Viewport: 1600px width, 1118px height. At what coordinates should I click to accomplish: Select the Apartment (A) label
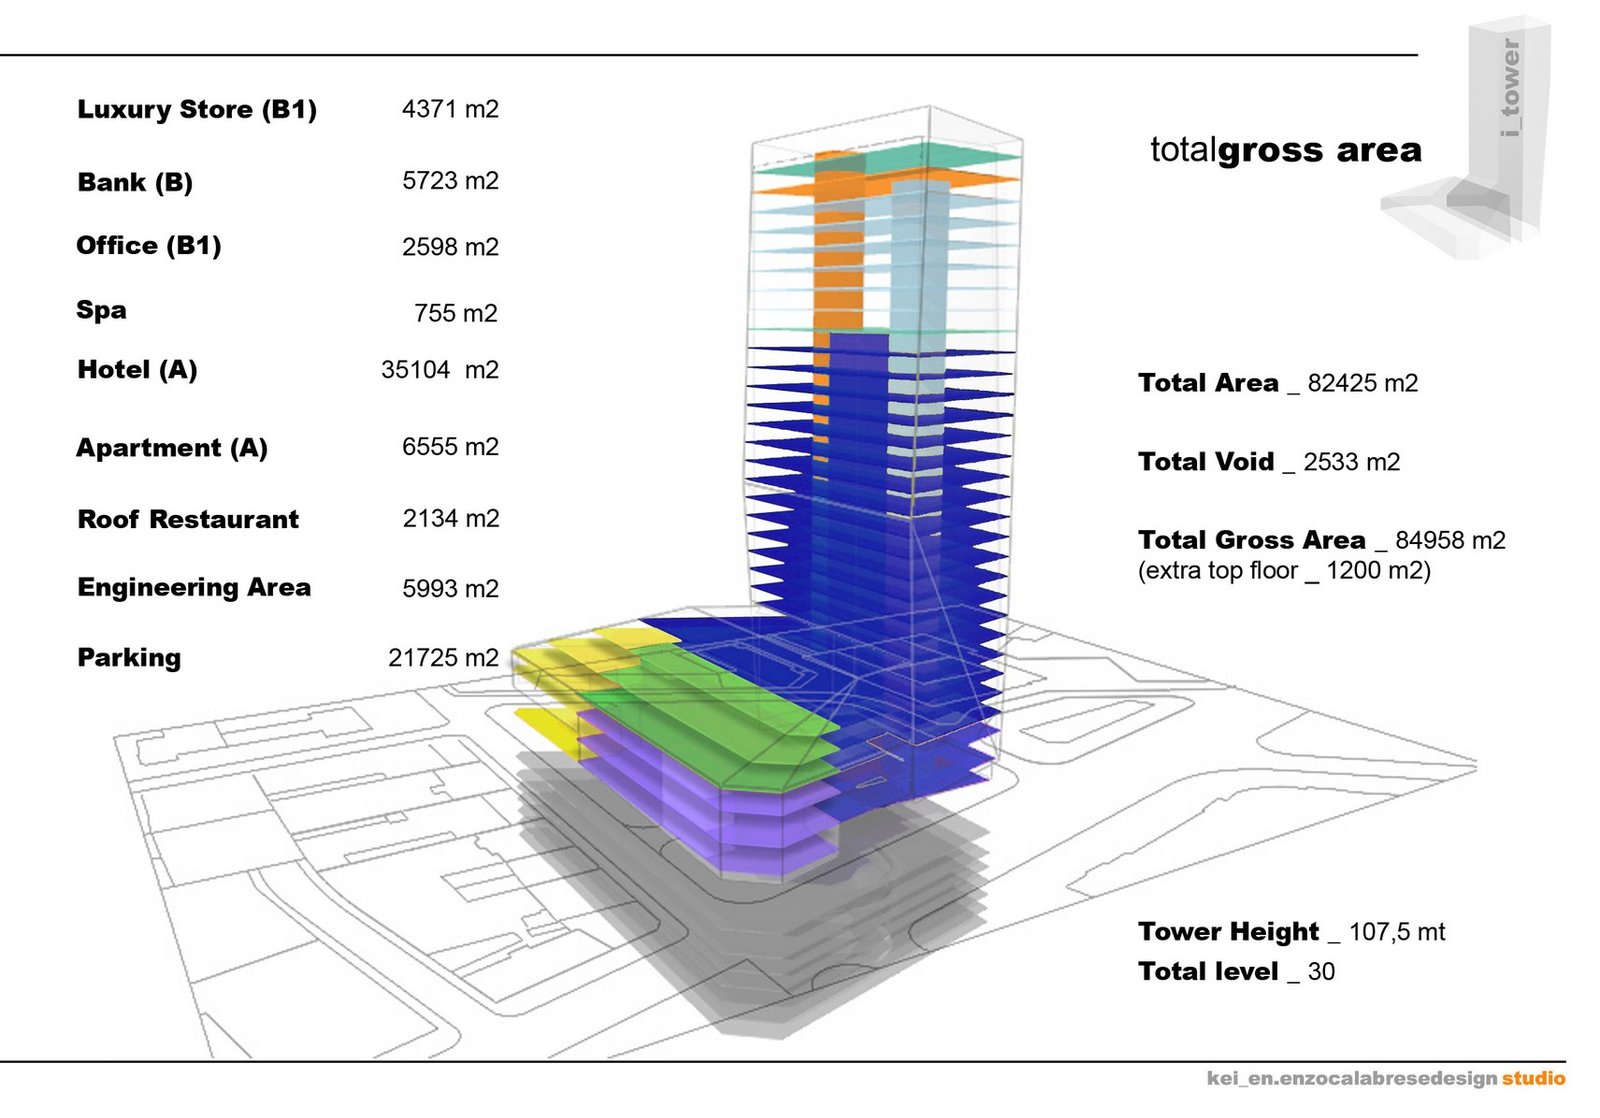pyautogui.click(x=172, y=448)
